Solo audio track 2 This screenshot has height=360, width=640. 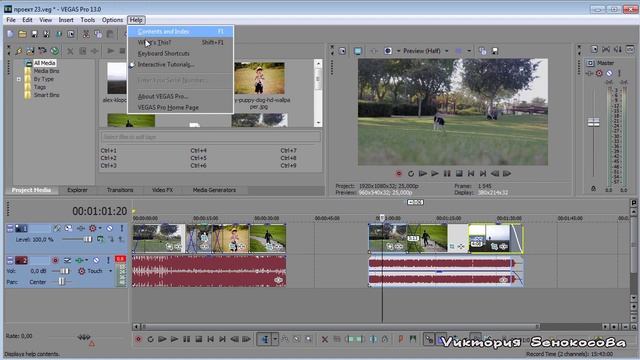point(108,260)
